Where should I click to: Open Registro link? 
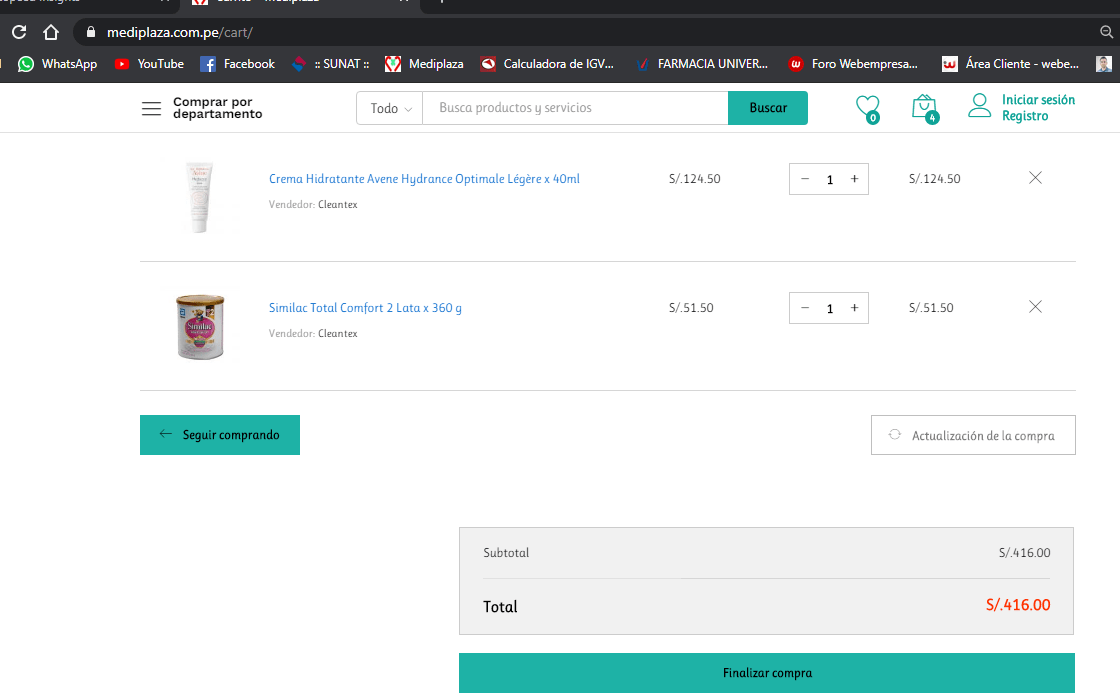coord(1025,116)
